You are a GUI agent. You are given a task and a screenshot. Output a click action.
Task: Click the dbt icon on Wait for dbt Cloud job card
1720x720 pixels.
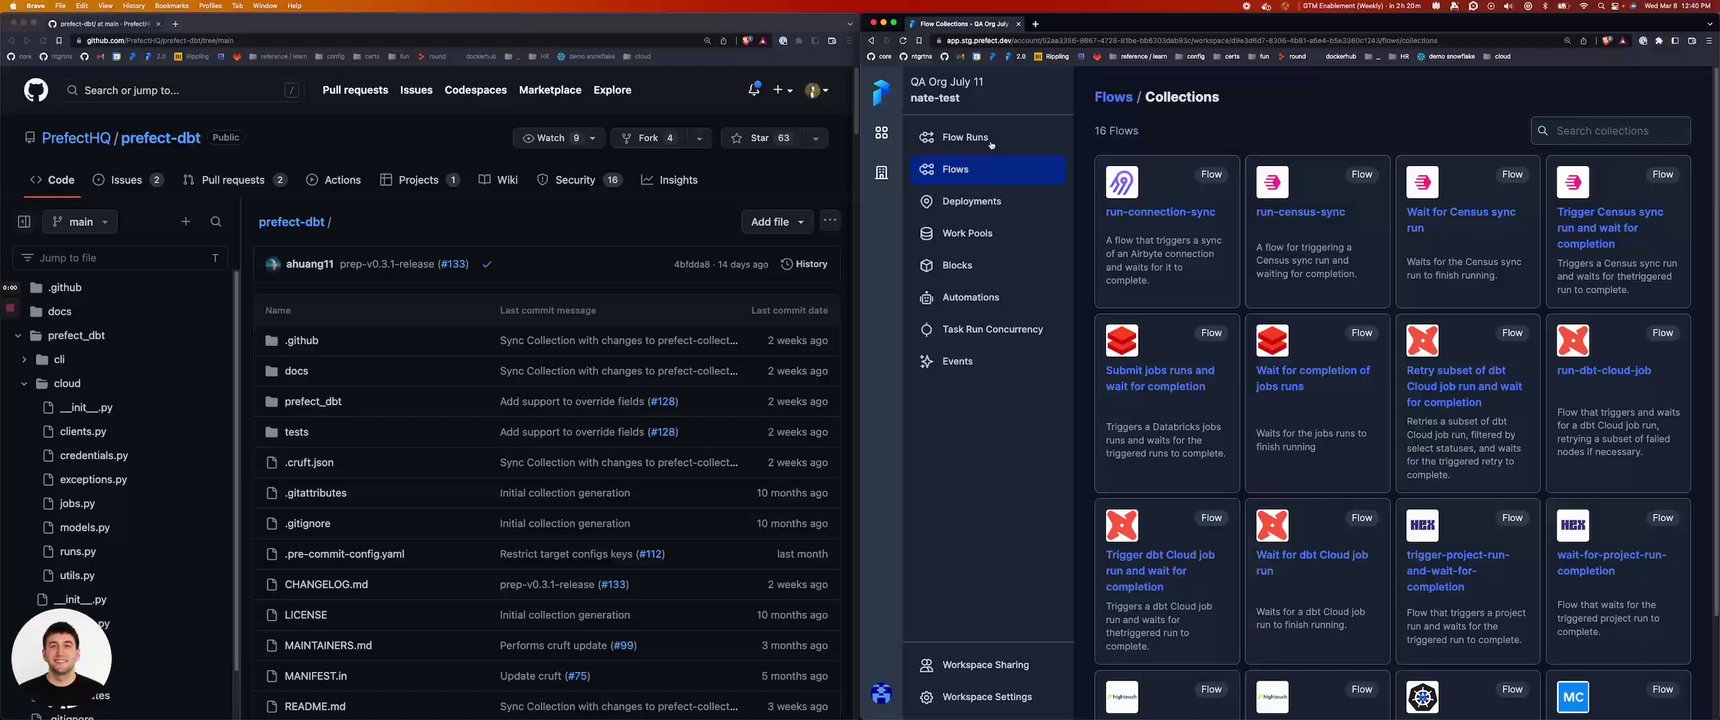tap(1272, 525)
